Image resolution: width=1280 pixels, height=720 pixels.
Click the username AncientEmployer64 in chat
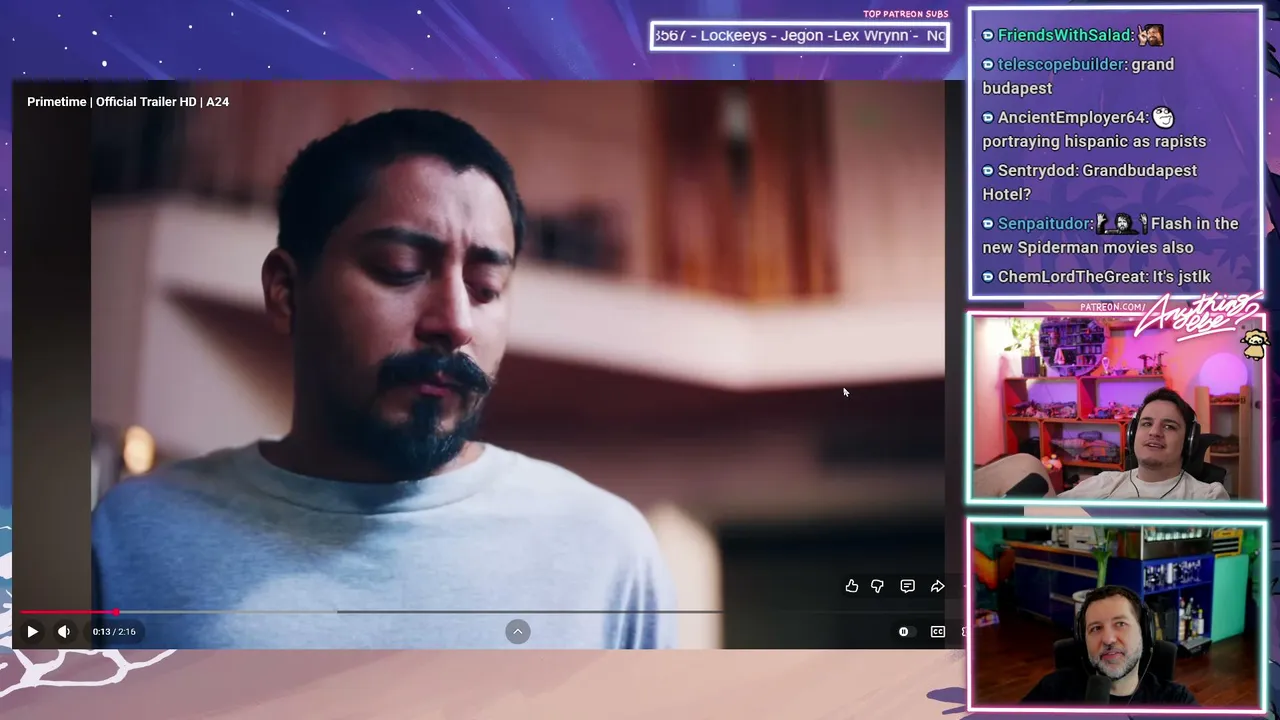point(1072,117)
